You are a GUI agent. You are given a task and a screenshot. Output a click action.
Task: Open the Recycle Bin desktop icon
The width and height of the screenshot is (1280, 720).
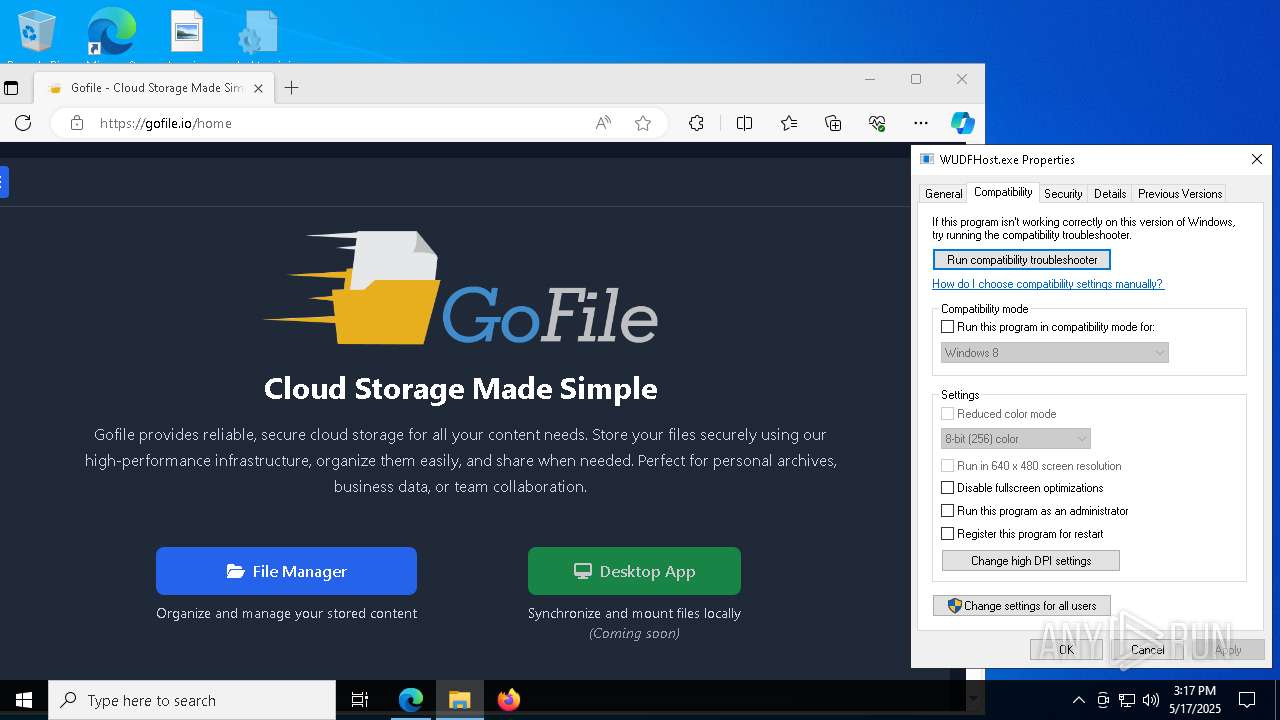coord(37,33)
